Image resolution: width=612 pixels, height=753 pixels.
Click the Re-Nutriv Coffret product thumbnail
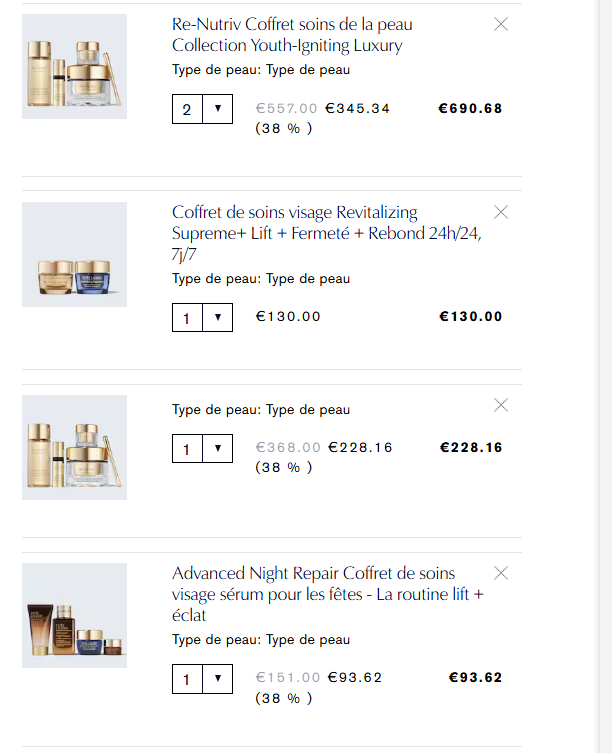(x=75, y=66)
